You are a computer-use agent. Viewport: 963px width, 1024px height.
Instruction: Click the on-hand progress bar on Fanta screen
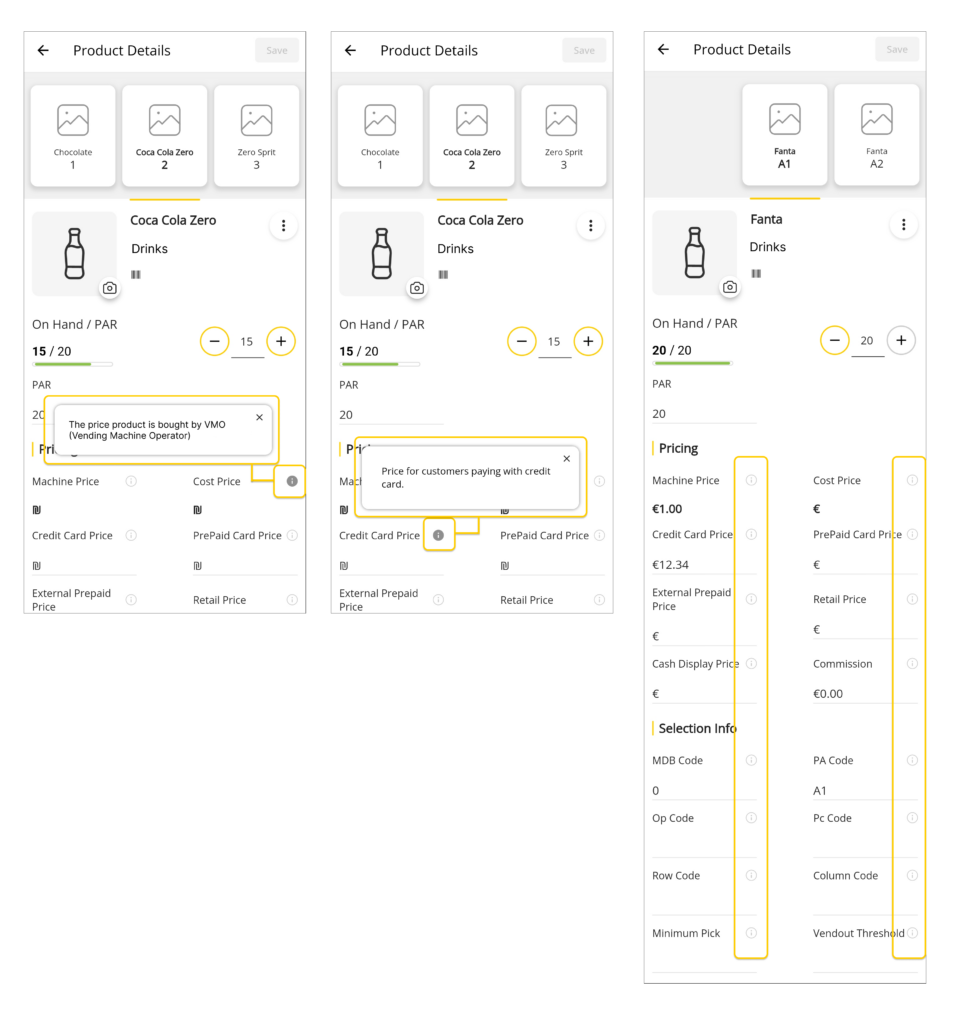click(x=692, y=363)
